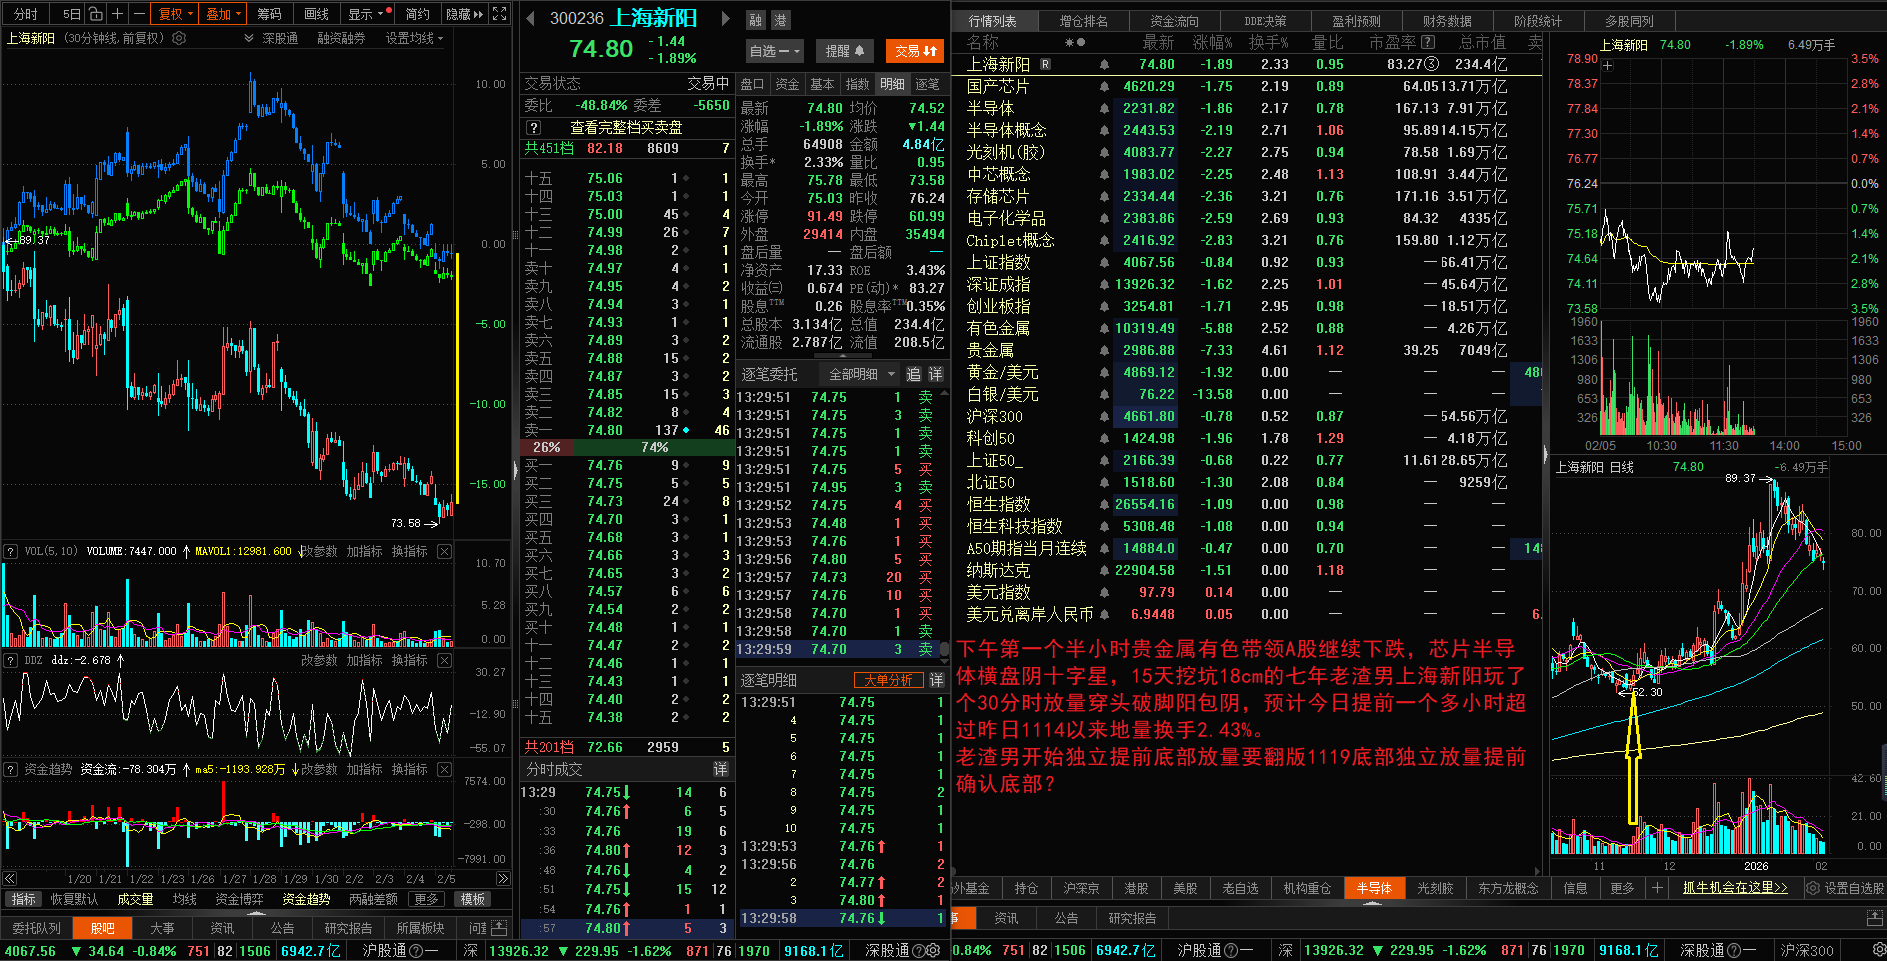This screenshot has width=1887, height=961.
Task: Click the 国产芯片 row alert bell
Action: click(x=1104, y=86)
